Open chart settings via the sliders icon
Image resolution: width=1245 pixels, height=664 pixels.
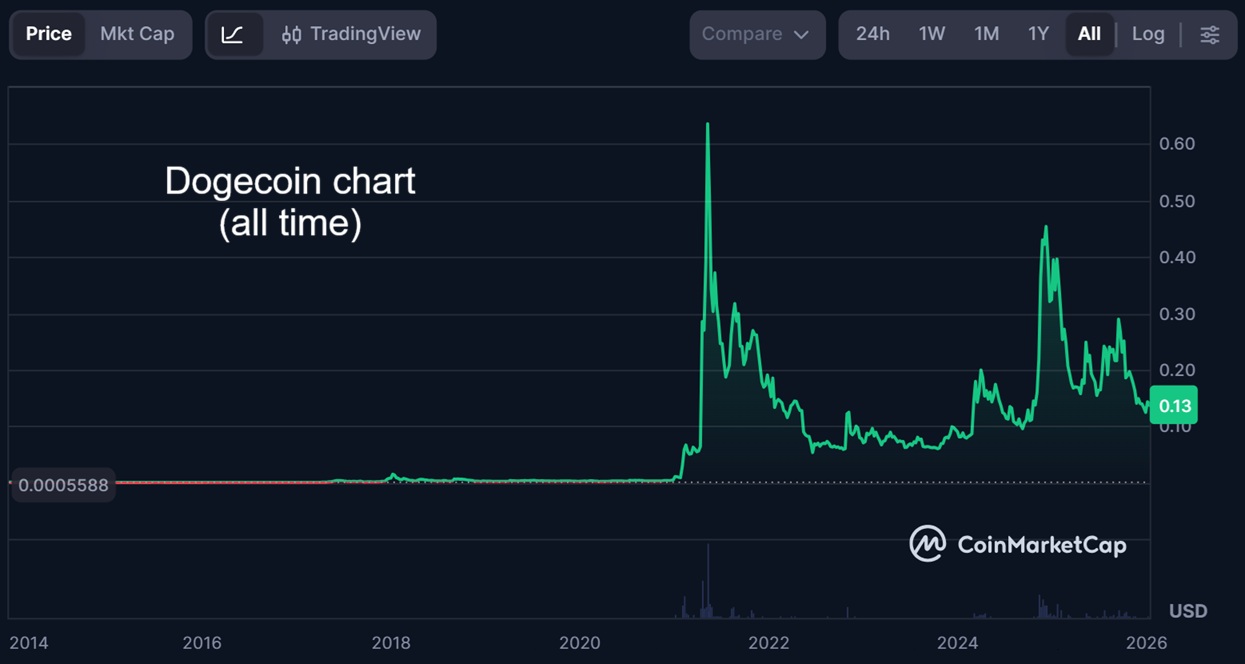[x=1210, y=33]
